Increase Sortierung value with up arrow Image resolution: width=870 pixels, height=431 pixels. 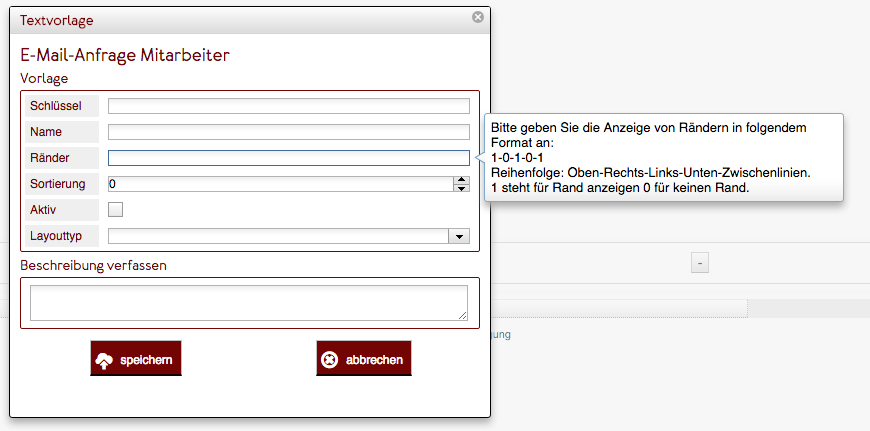(x=462, y=180)
